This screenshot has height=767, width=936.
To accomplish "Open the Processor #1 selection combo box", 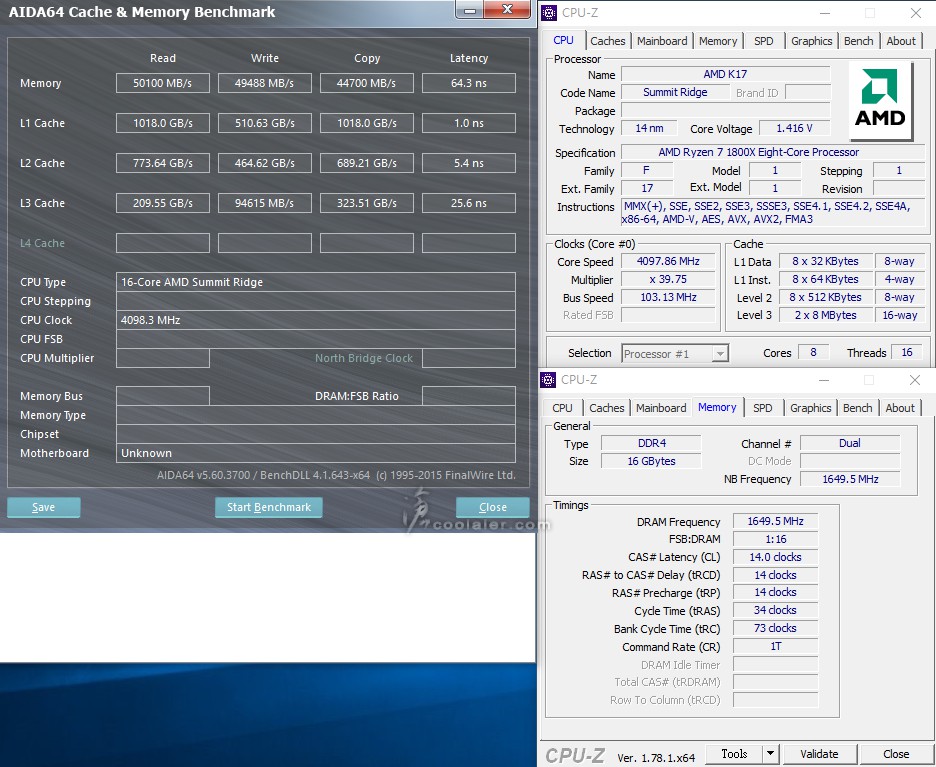I will point(675,353).
